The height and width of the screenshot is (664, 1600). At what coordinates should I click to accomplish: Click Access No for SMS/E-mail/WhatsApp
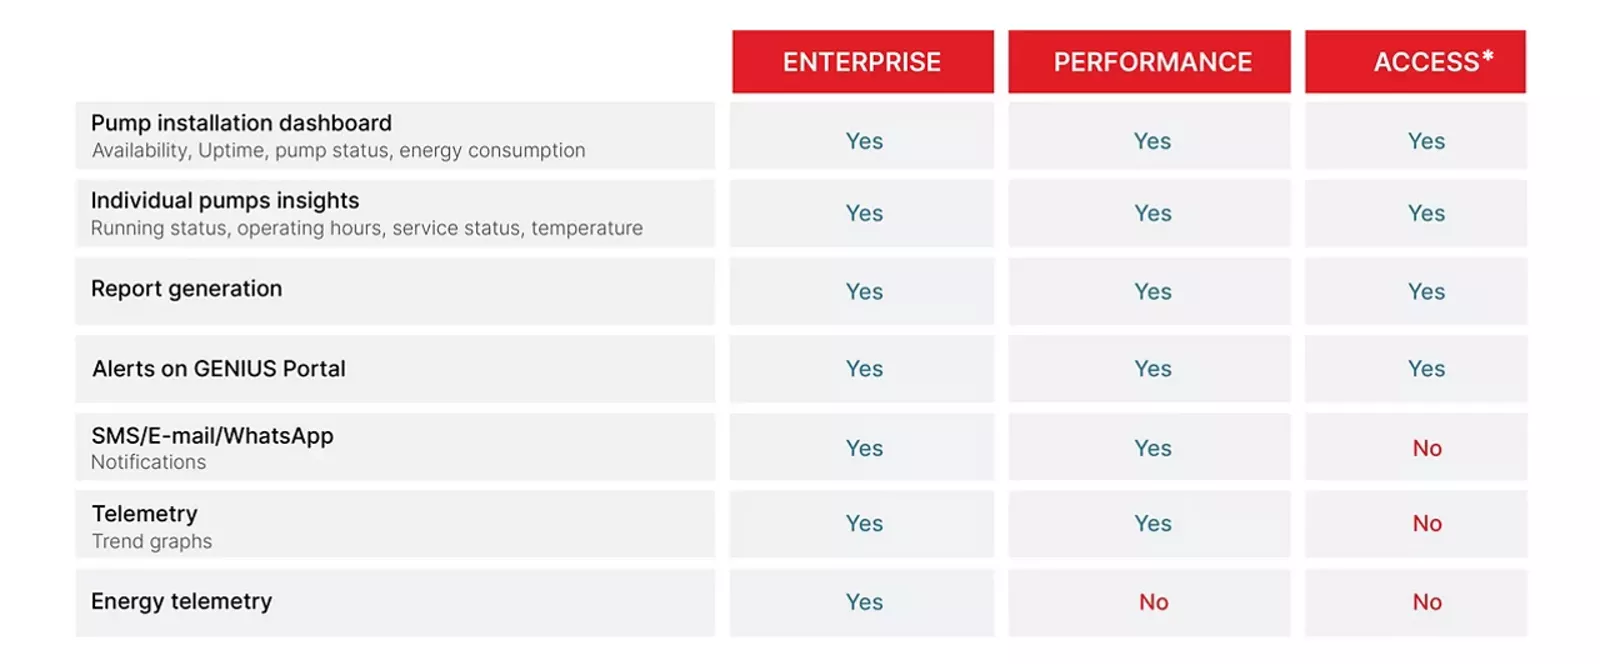click(1427, 448)
